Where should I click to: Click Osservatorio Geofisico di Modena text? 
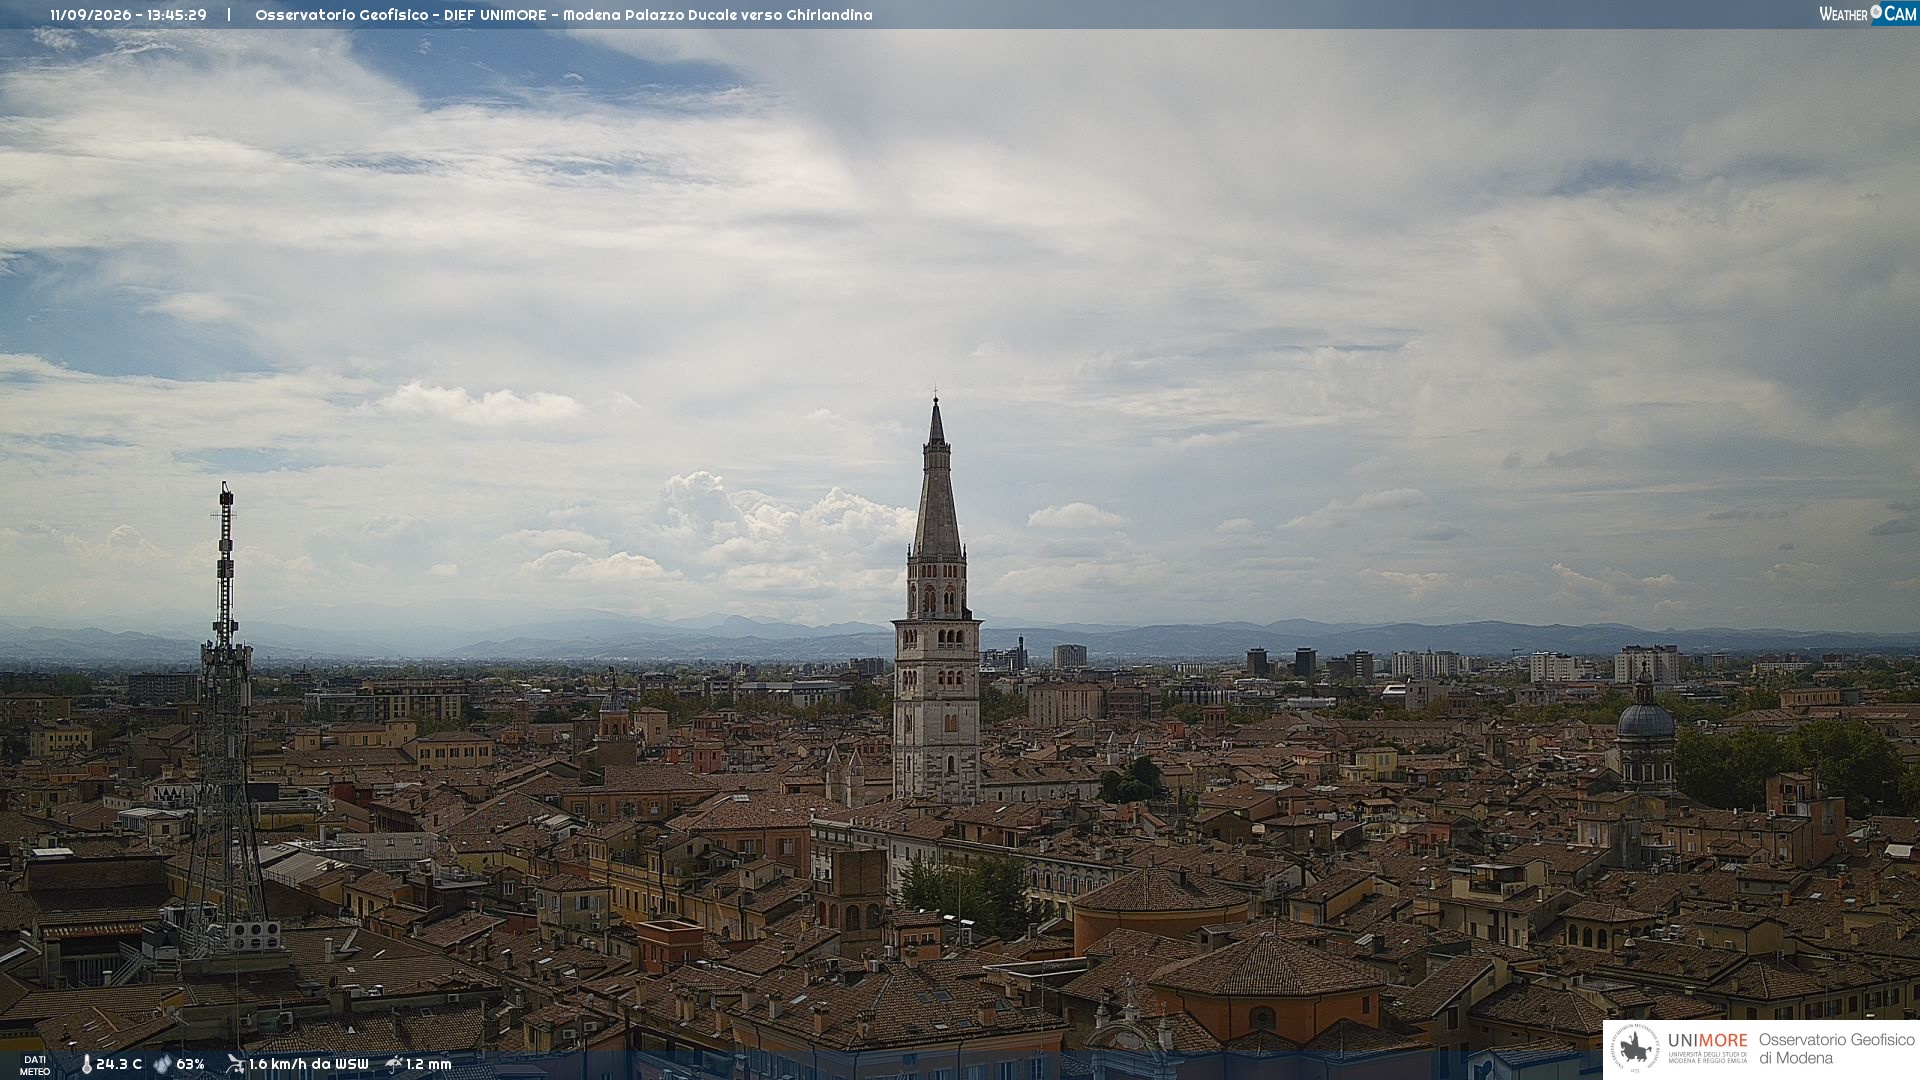1836,1049
